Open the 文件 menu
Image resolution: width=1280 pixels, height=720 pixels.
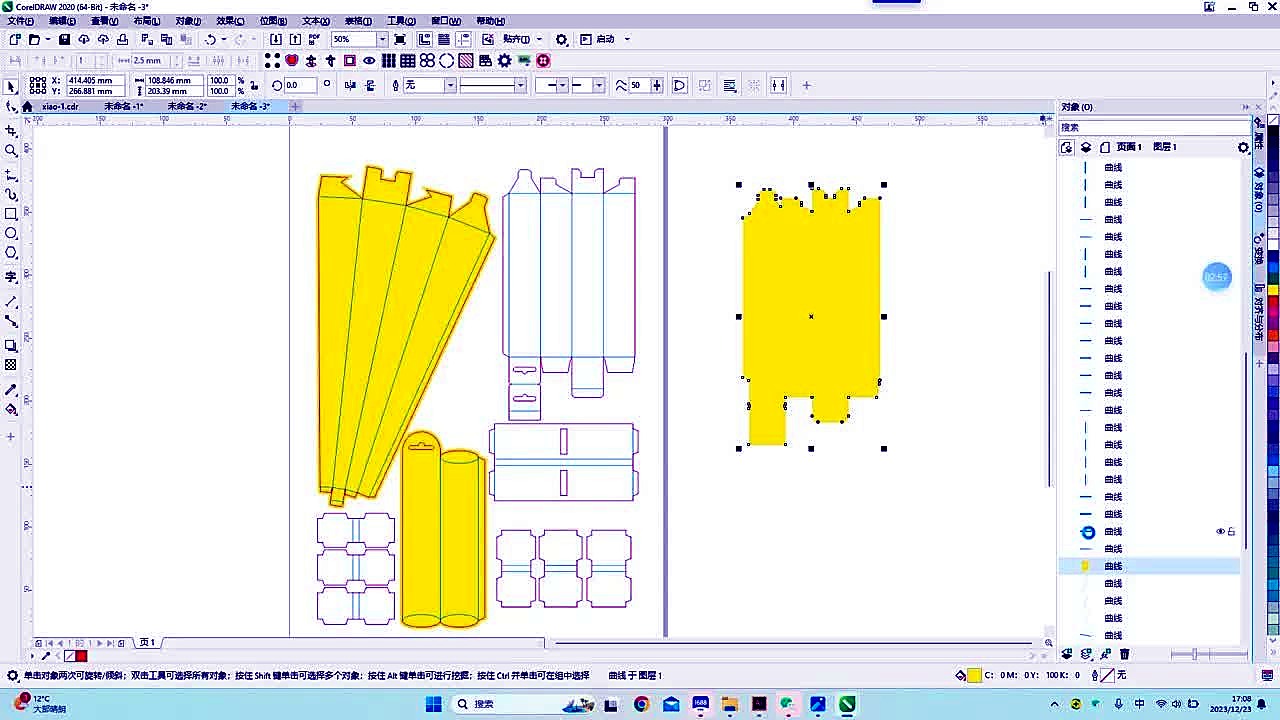(20, 21)
